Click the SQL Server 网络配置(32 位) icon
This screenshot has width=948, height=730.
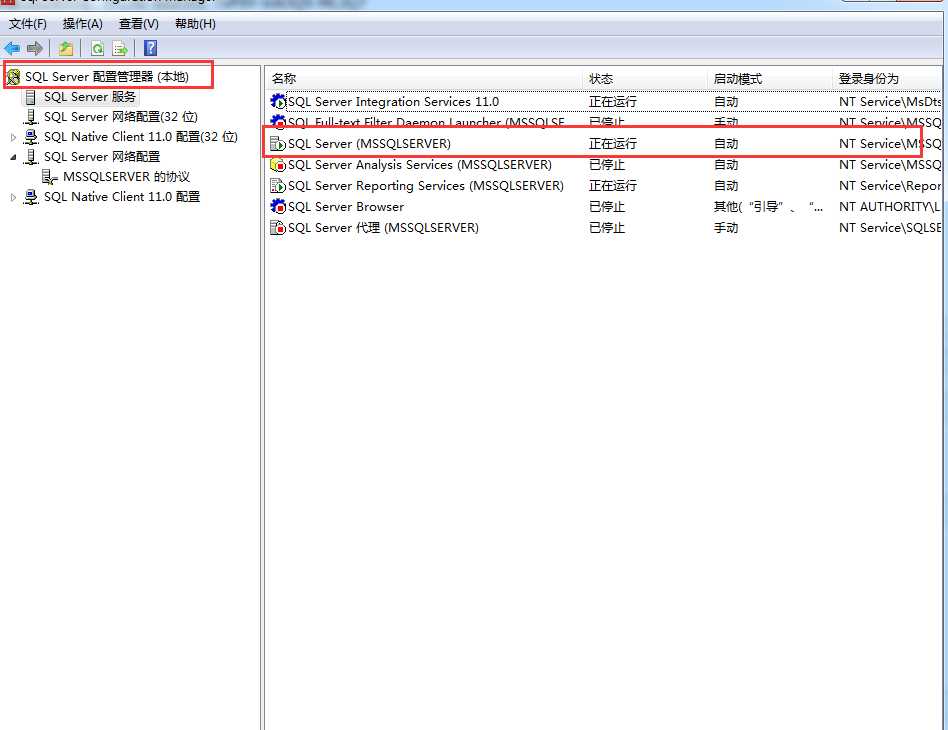tap(31, 117)
